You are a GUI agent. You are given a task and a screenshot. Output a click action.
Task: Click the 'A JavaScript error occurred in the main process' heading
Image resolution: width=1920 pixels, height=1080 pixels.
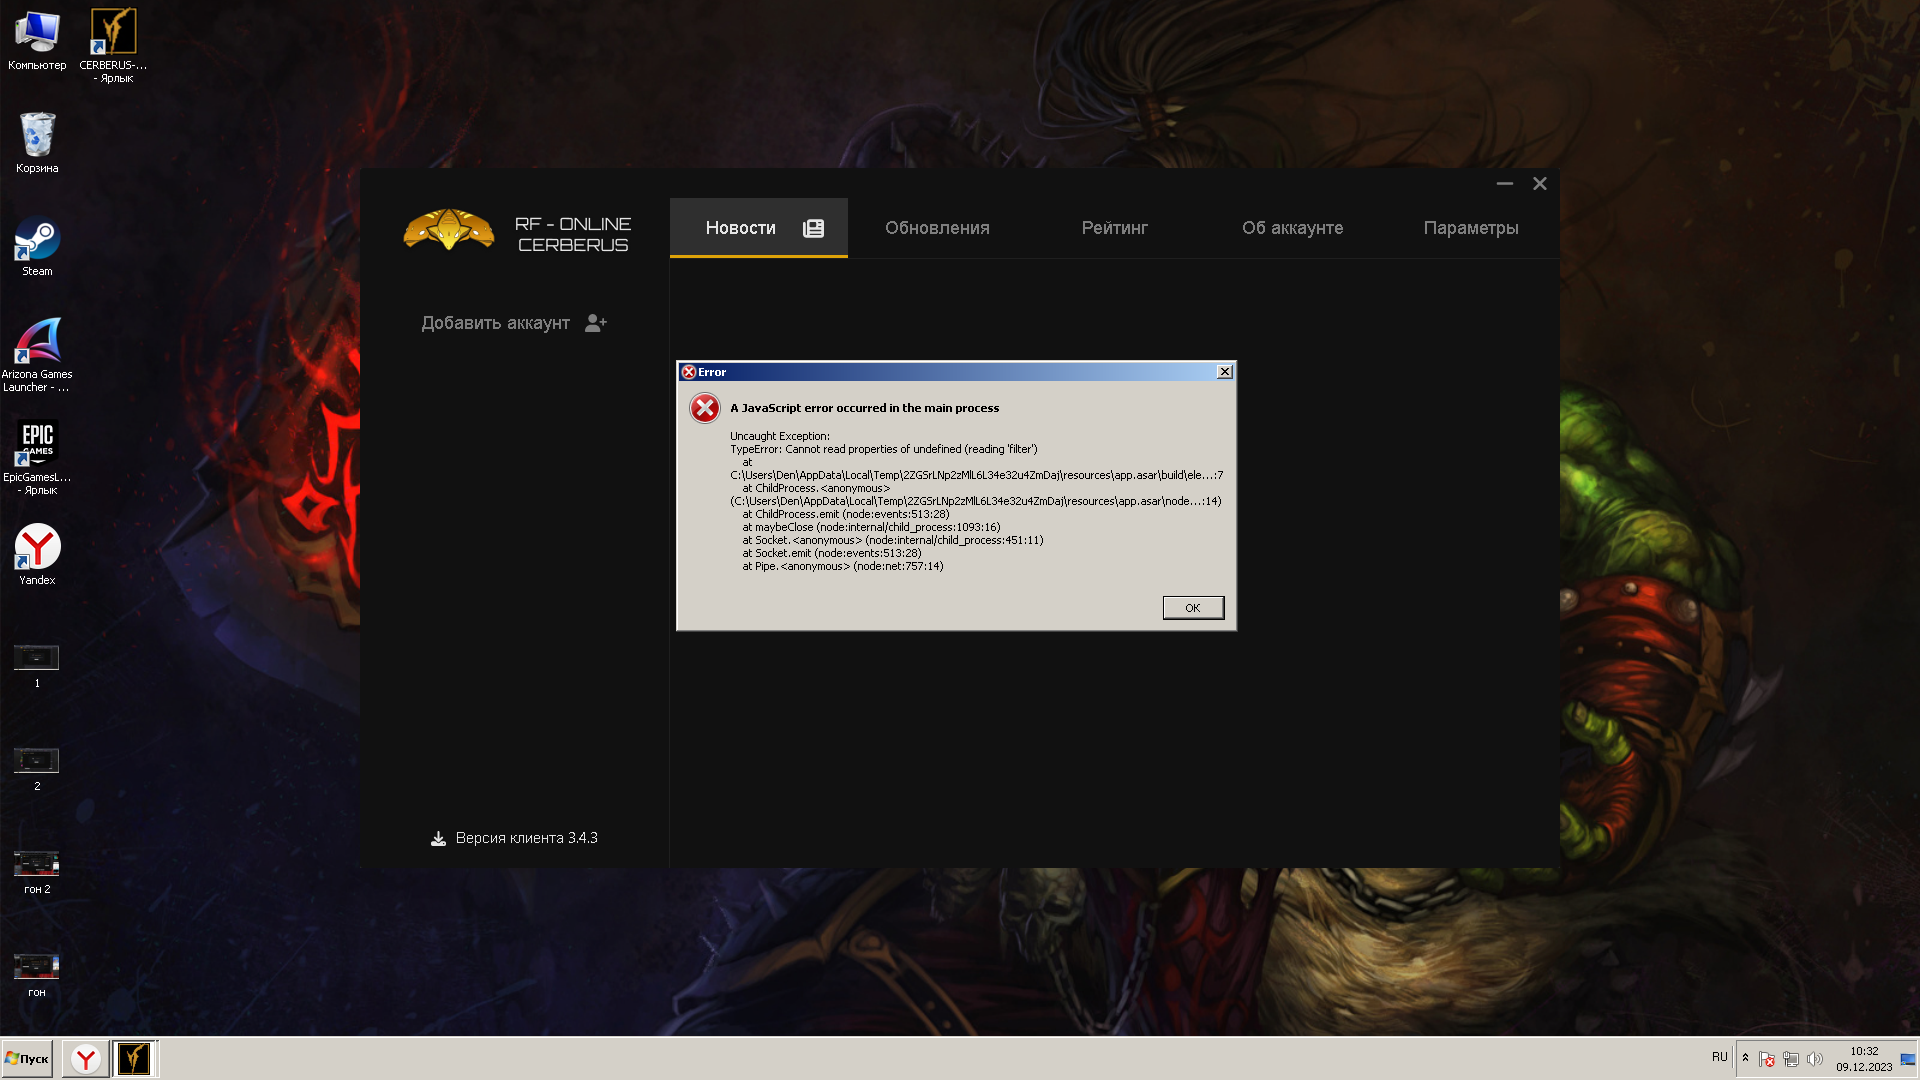[x=864, y=408]
